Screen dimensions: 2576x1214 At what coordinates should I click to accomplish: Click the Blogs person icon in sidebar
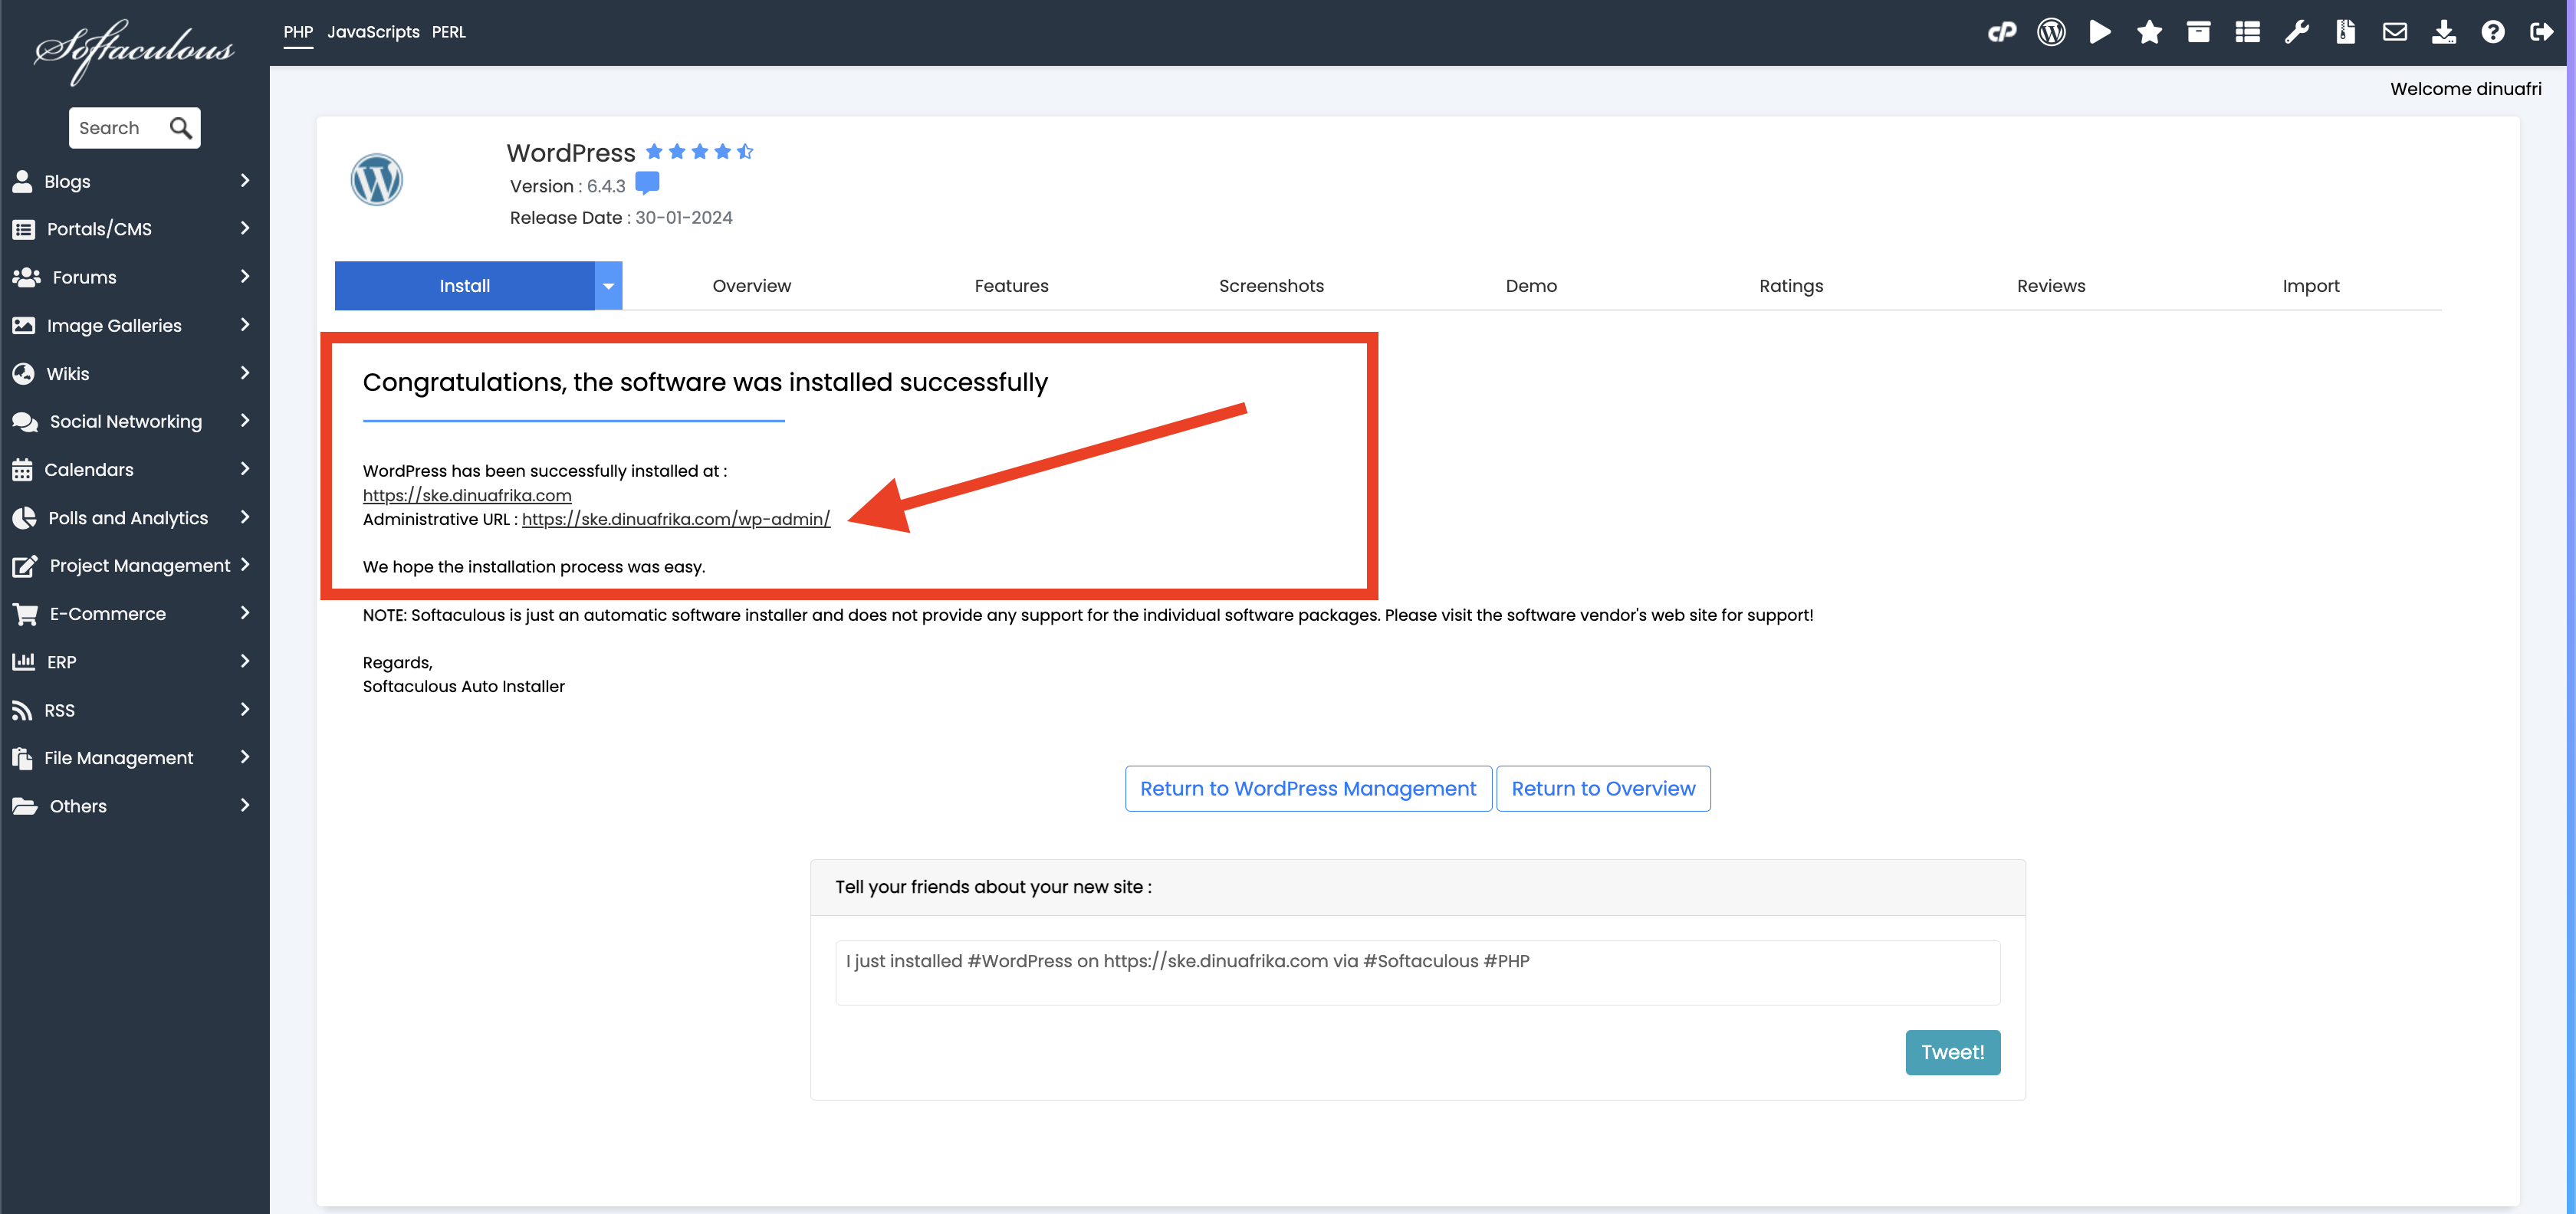pos(22,181)
